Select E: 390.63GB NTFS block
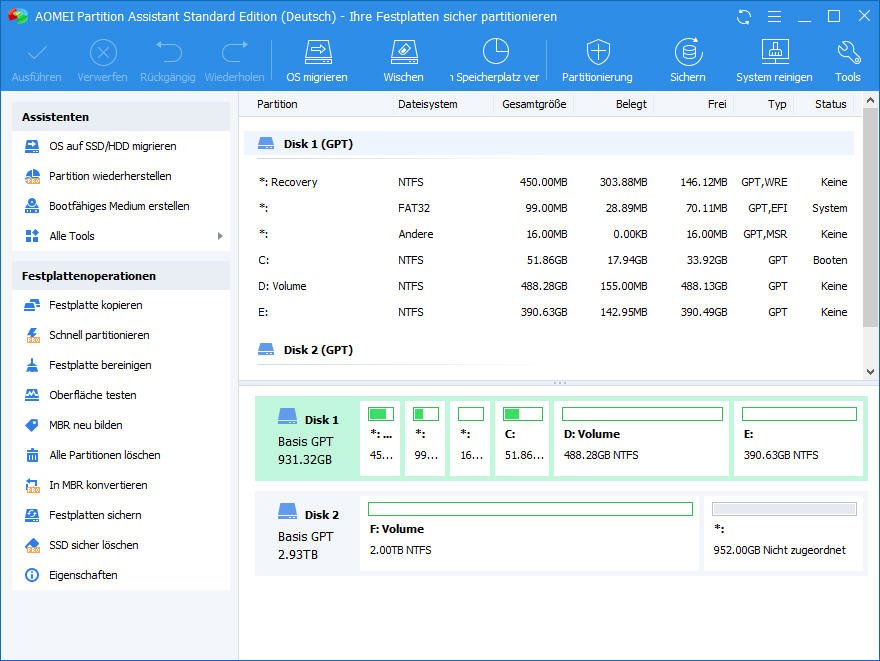Viewport: 880px width, 661px height. (799, 438)
